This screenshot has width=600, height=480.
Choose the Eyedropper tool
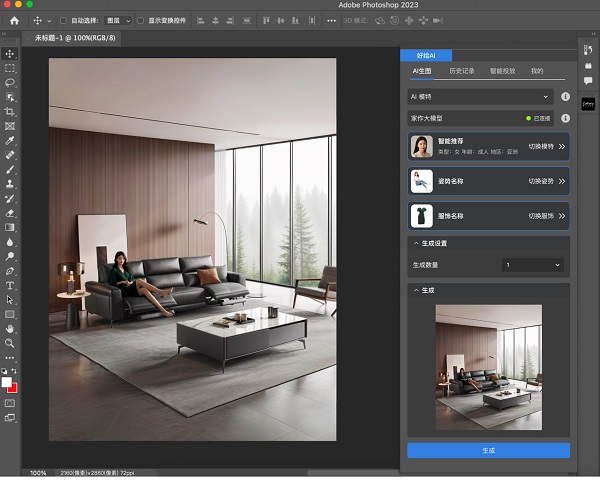coord(10,141)
